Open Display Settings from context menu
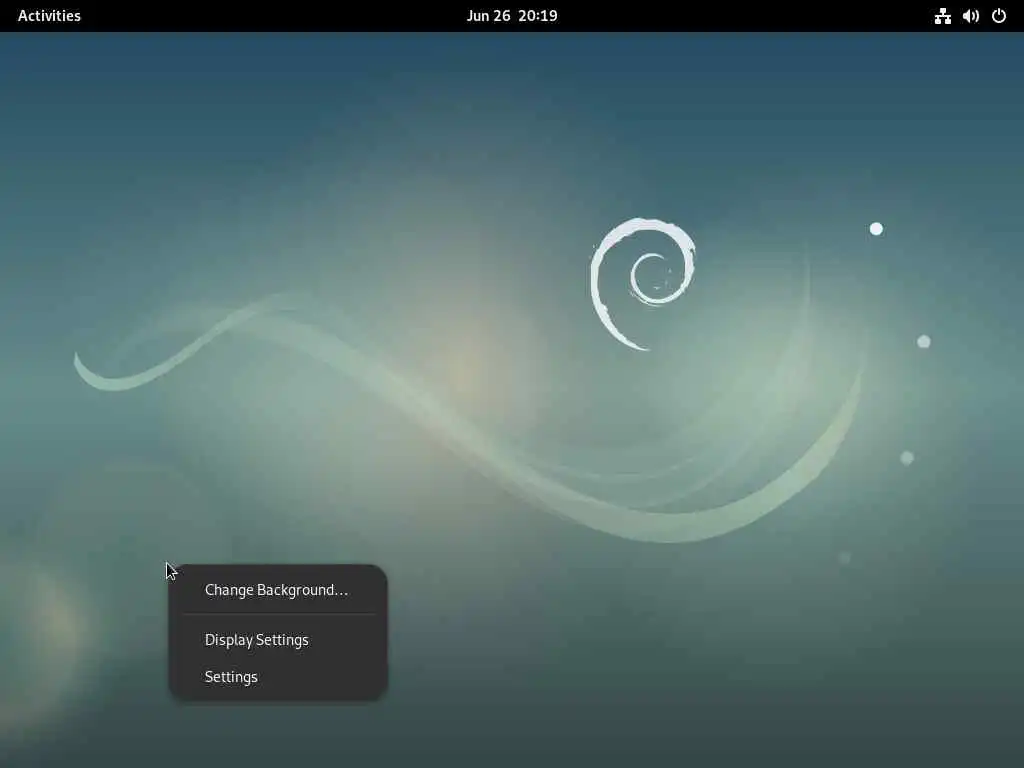 (x=278, y=639)
